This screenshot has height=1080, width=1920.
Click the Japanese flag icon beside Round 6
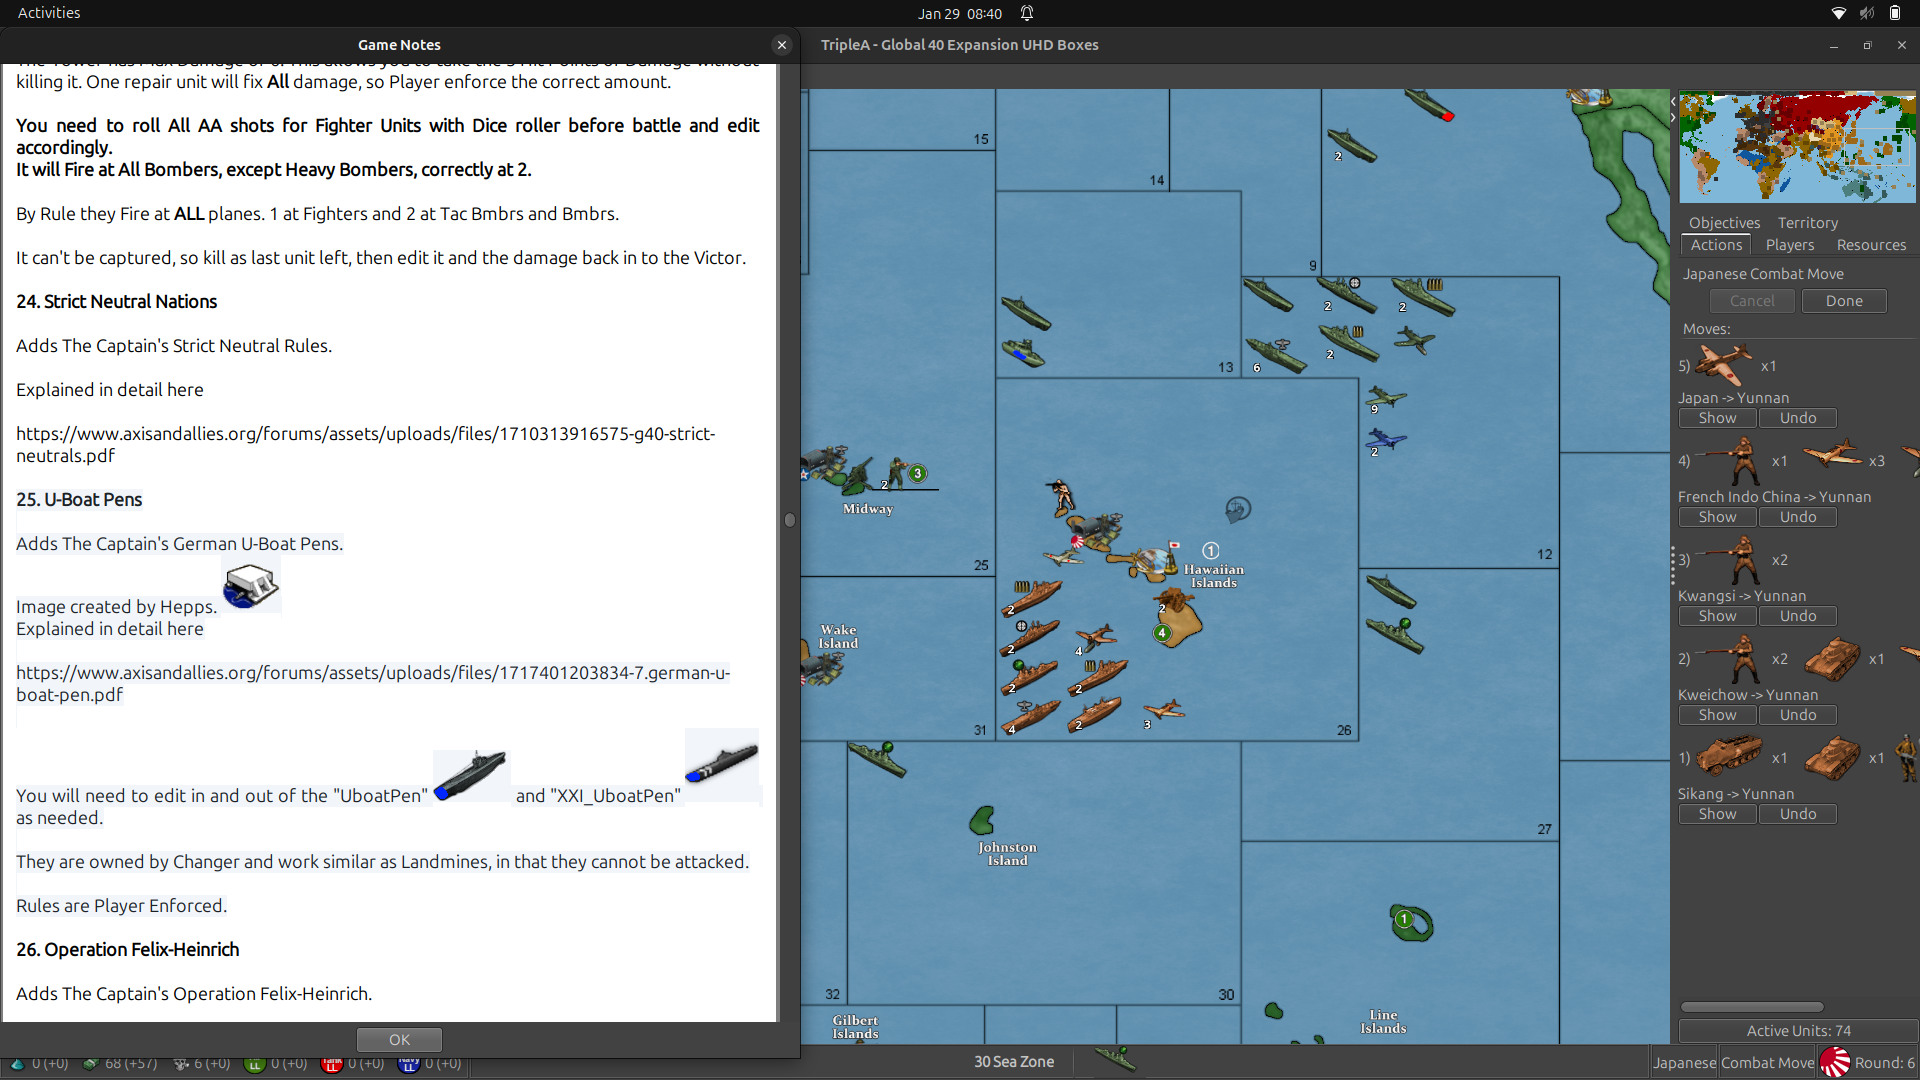pyautogui.click(x=1836, y=1061)
